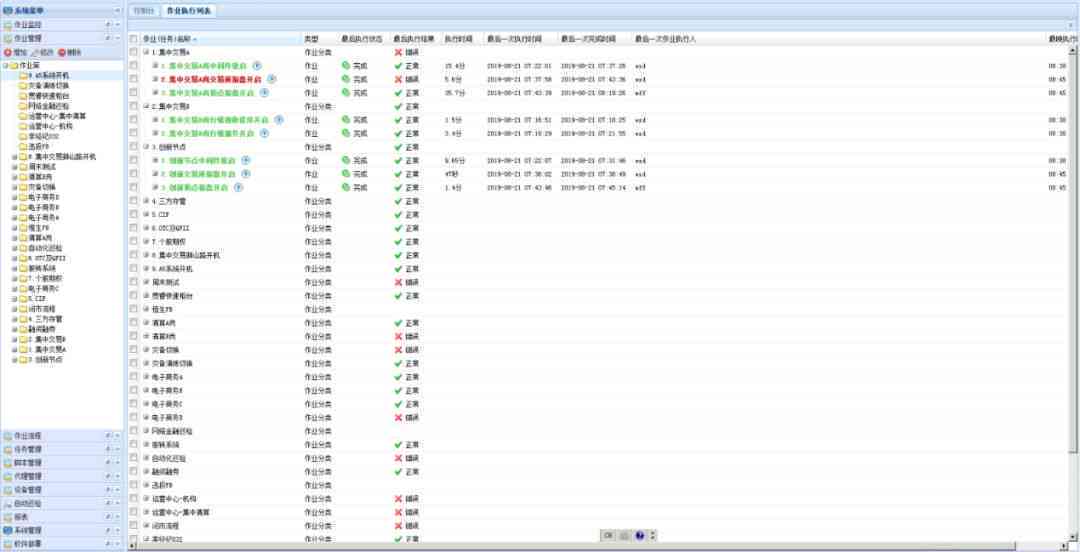The image size is (1080, 552).
Task: Click the pencil edit icon in sidebar toolbar
Action: (x=34, y=52)
